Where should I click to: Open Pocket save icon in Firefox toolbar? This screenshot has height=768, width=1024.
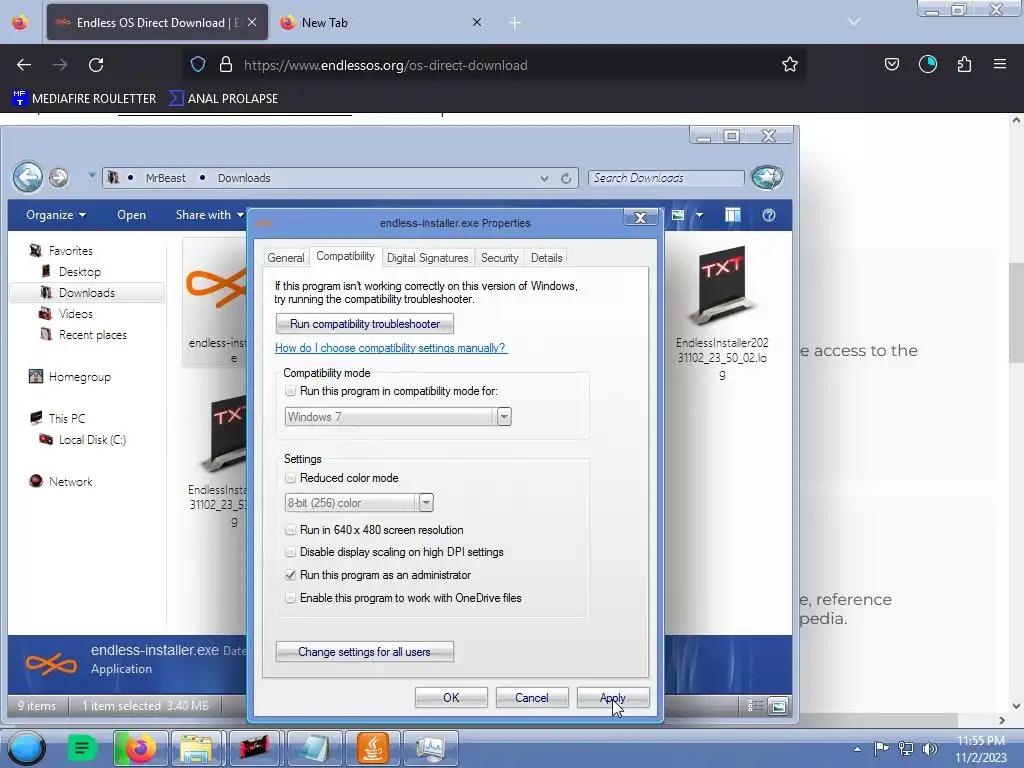point(891,64)
